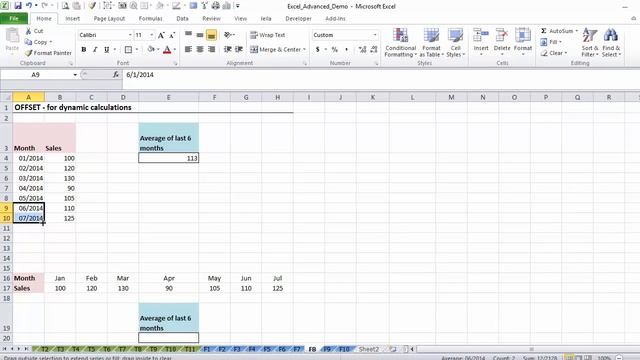Open Alignment dialog launcher
The height and width of the screenshot is (360, 640).
point(305,64)
